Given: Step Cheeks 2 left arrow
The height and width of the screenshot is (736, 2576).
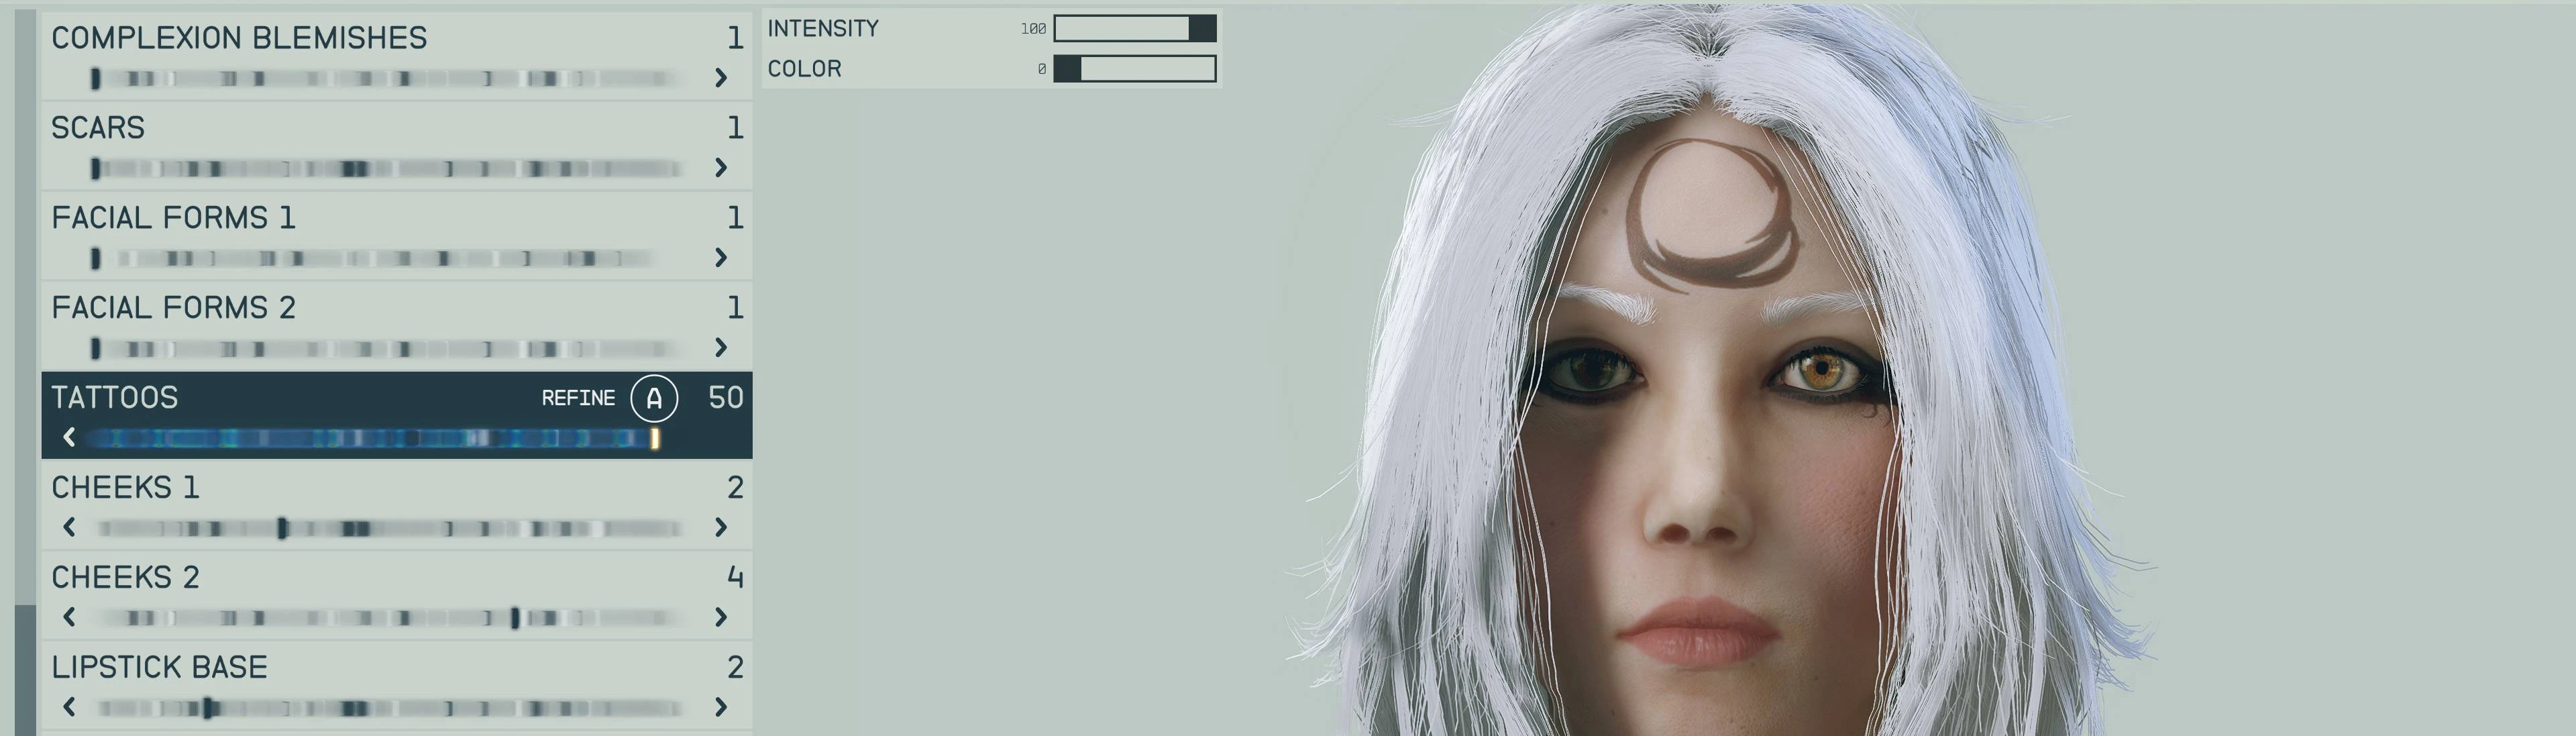Looking at the screenshot, I should (x=69, y=617).
